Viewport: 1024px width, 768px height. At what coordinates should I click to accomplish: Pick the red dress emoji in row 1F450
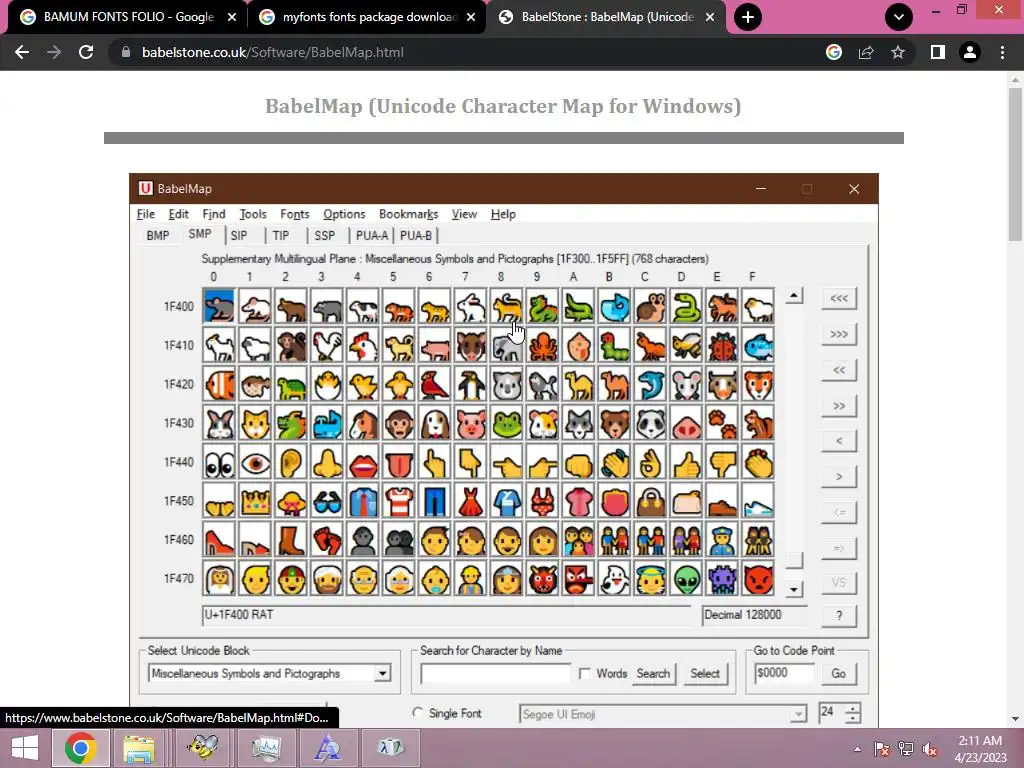coord(470,501)
